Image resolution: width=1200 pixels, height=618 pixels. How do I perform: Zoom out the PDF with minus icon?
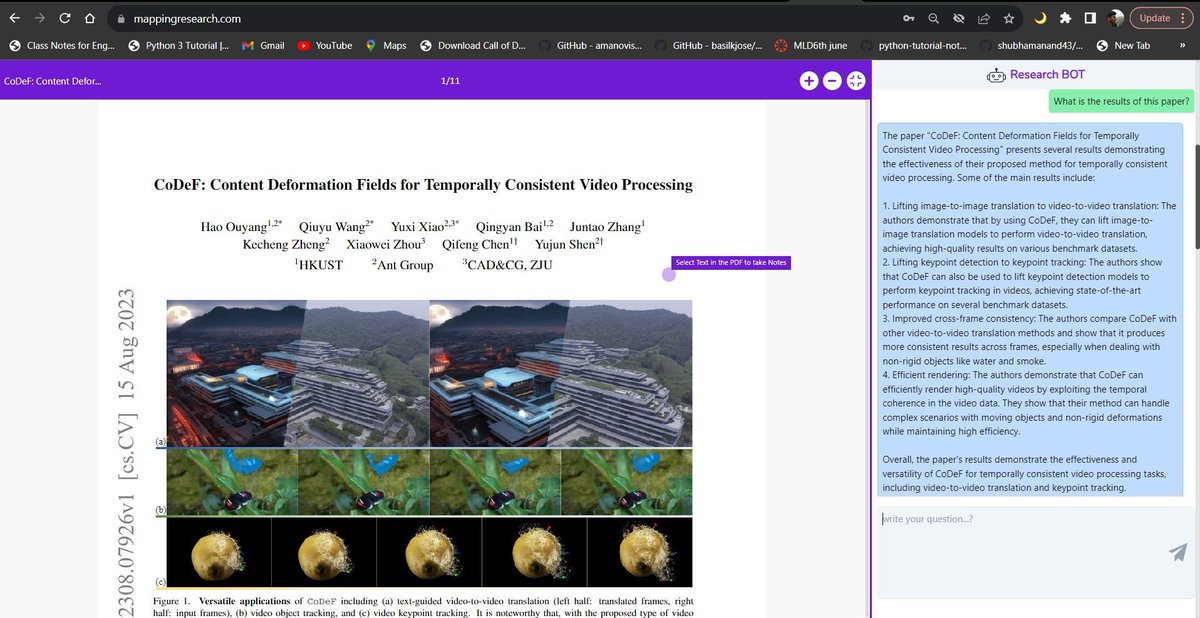pyautogui.click(x=832, y=81)
